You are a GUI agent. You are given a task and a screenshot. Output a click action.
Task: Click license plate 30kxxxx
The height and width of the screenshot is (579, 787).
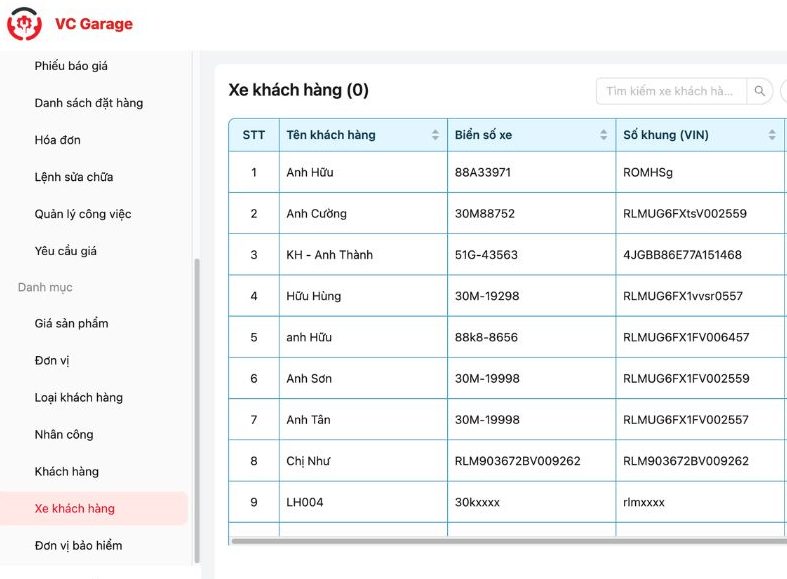tap(477, 502)
